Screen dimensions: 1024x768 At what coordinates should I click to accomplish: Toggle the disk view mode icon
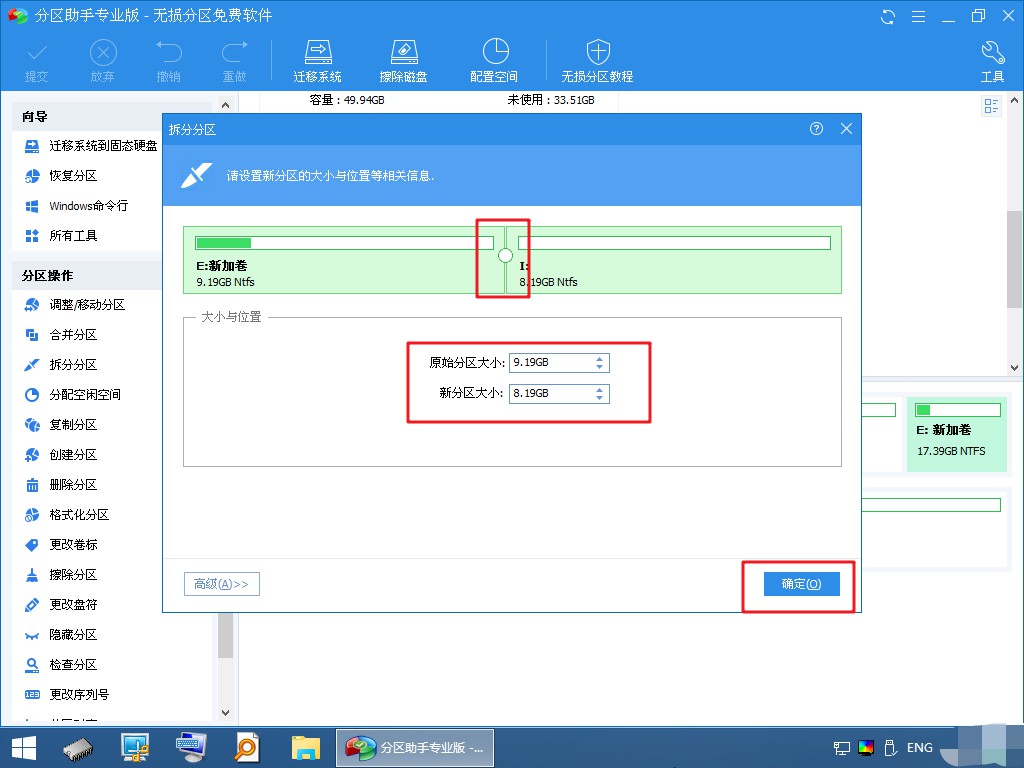tap(991, 106)
